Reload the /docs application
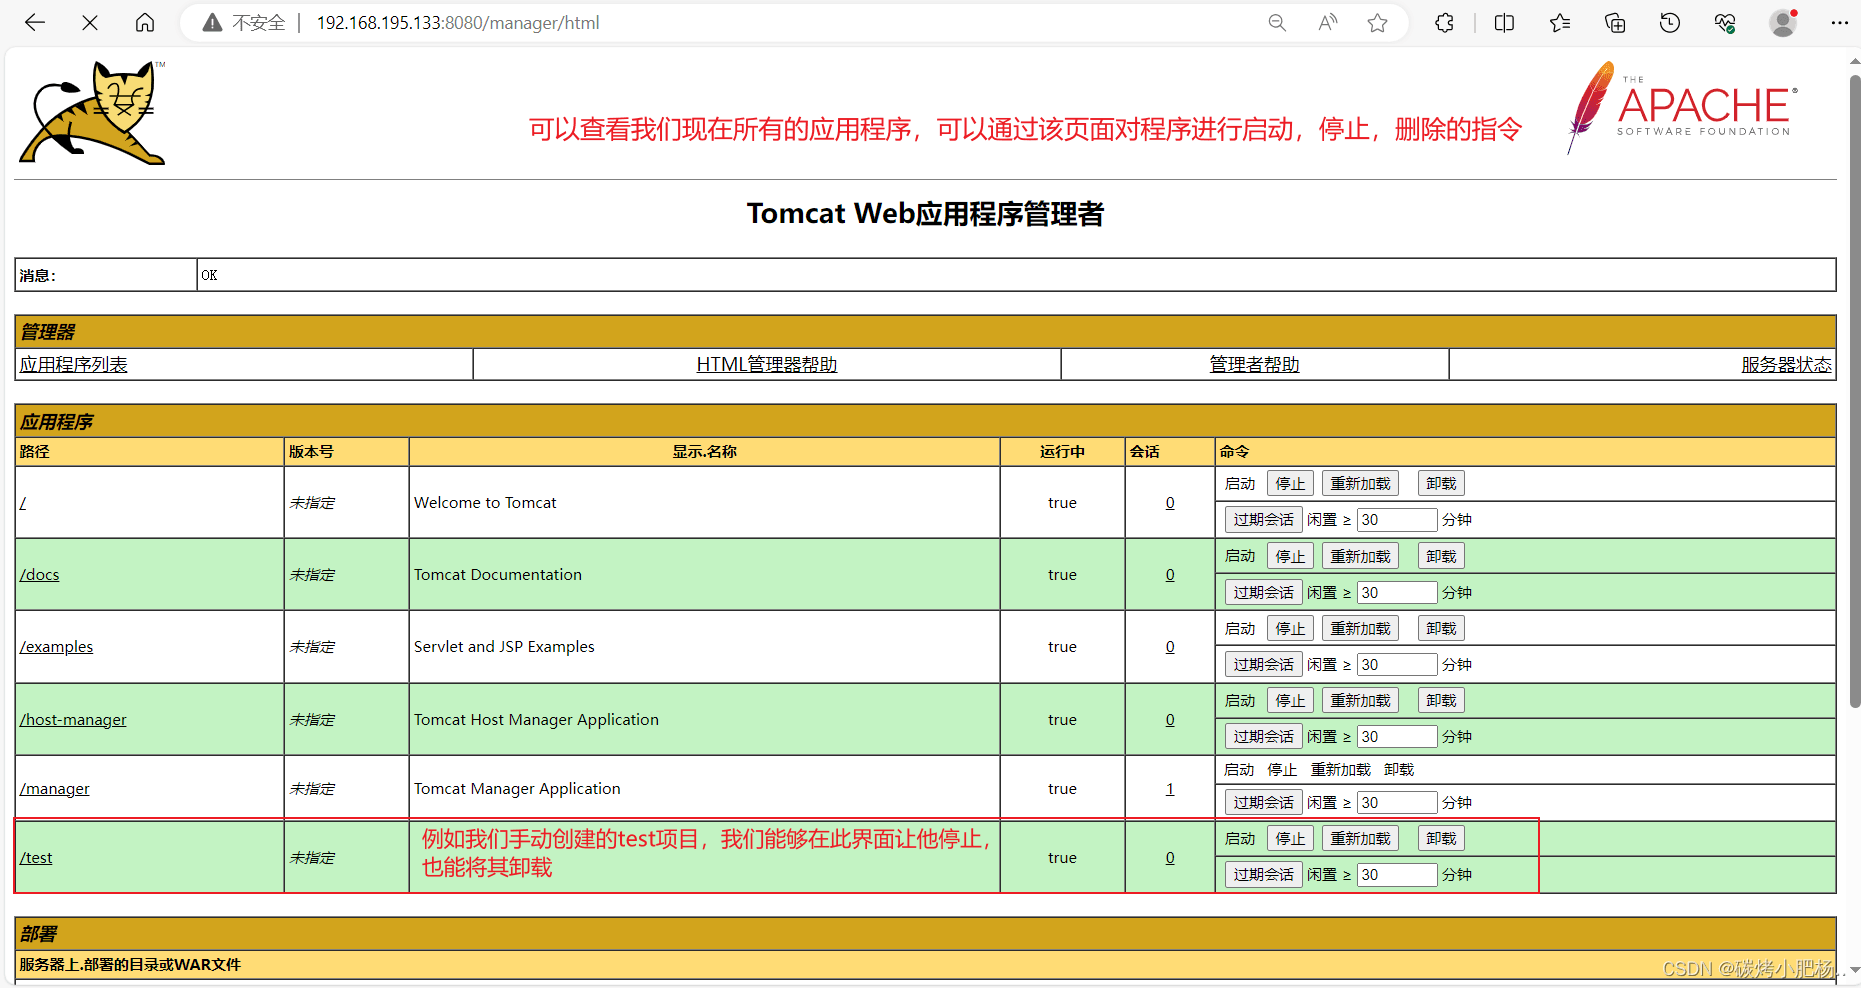 1360,557
